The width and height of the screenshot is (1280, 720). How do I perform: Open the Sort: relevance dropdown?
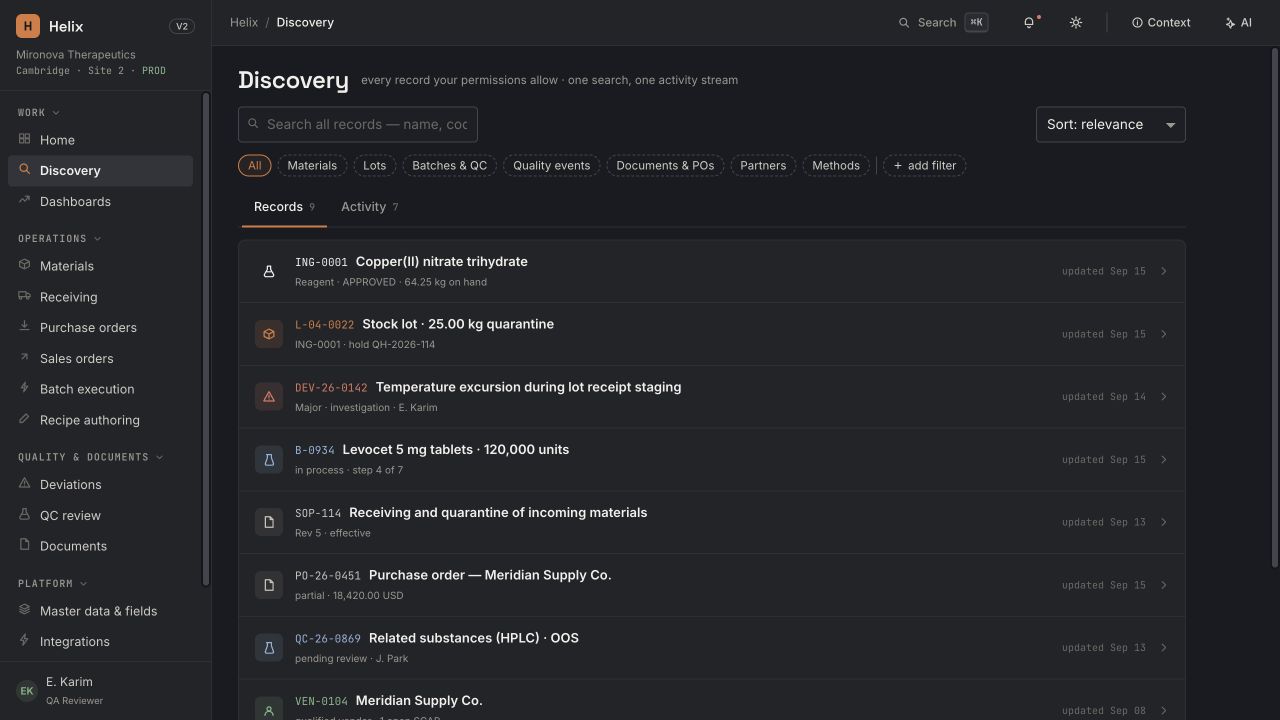click(x=1111, y=125)
